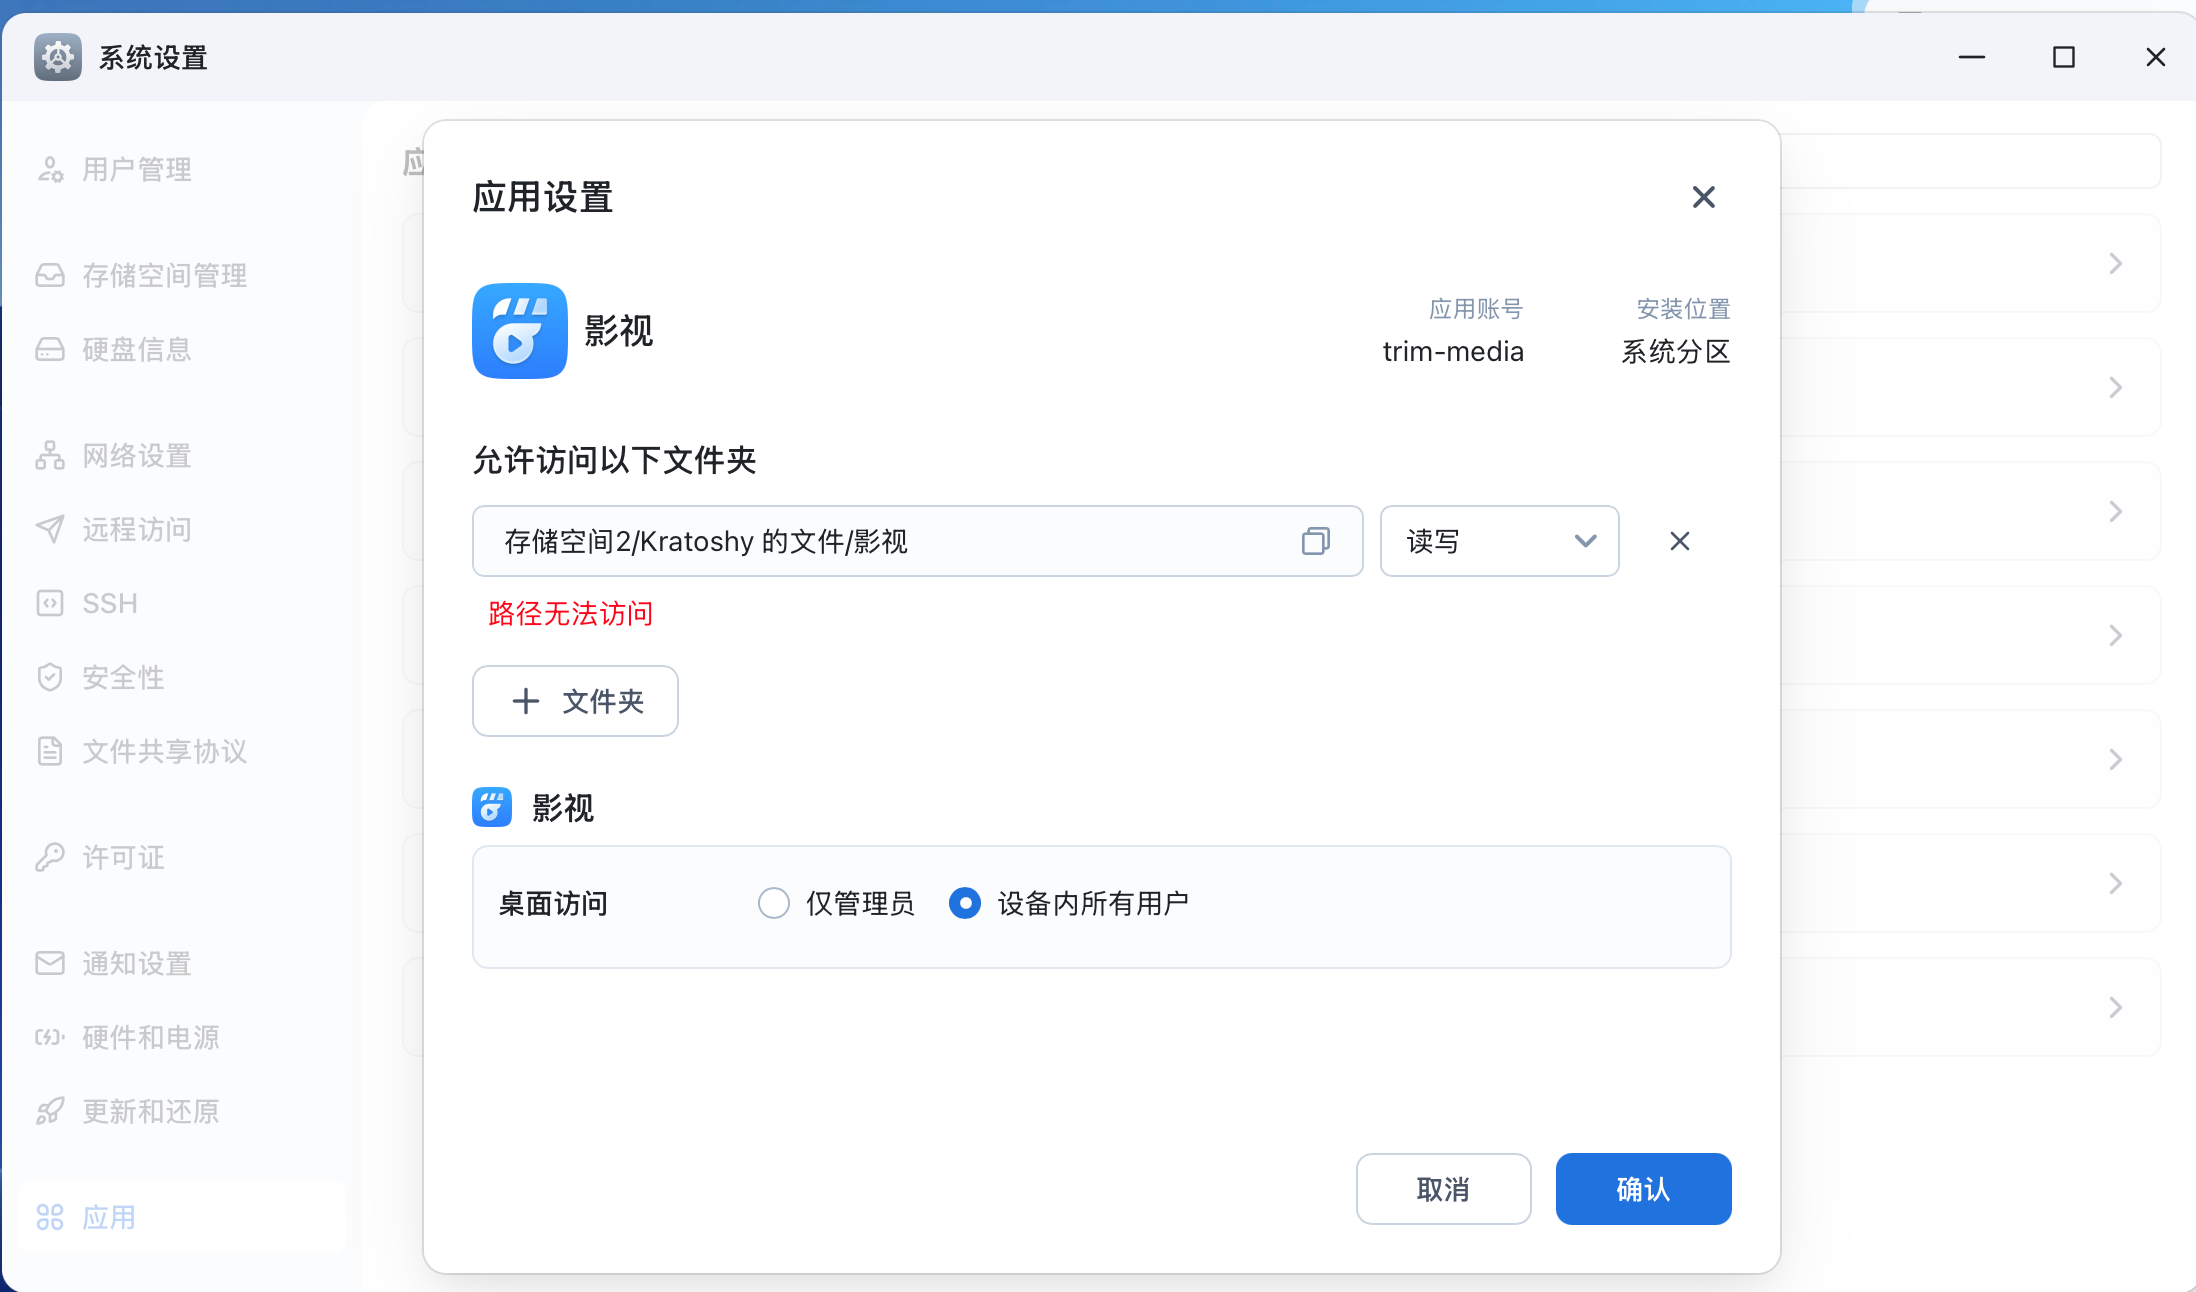
Task: Select 设备内所有用户 for desktop access
Action: click(x=964, y=902)
